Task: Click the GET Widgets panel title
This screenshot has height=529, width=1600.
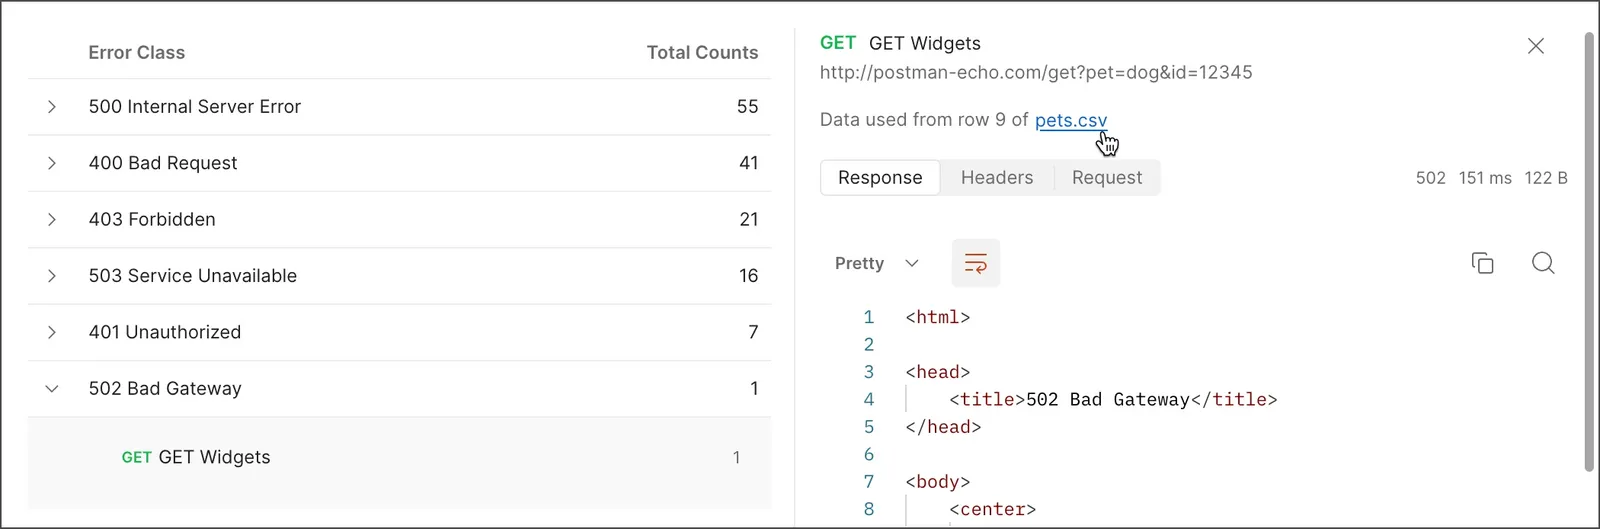Action: [x=925, y=43]
